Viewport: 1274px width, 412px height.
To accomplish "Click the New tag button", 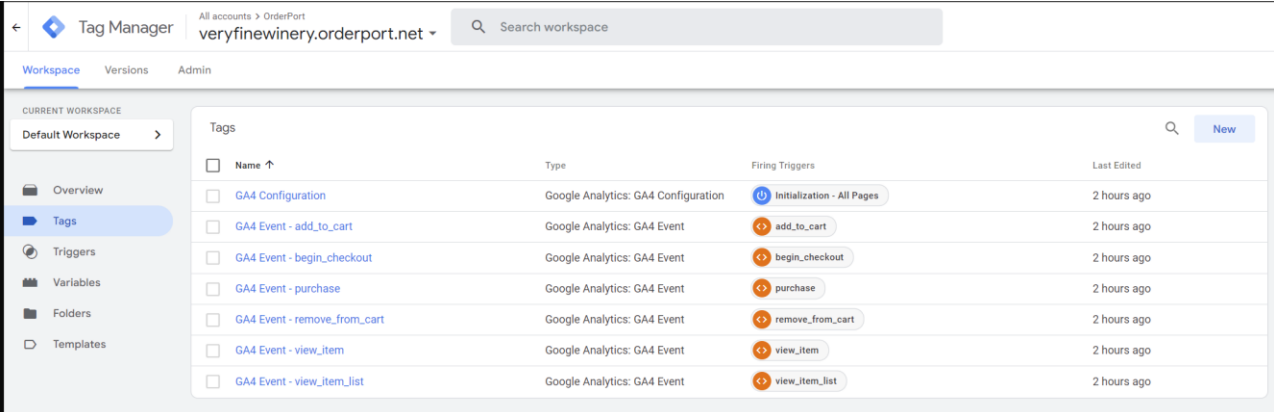I will [1224, 129].
